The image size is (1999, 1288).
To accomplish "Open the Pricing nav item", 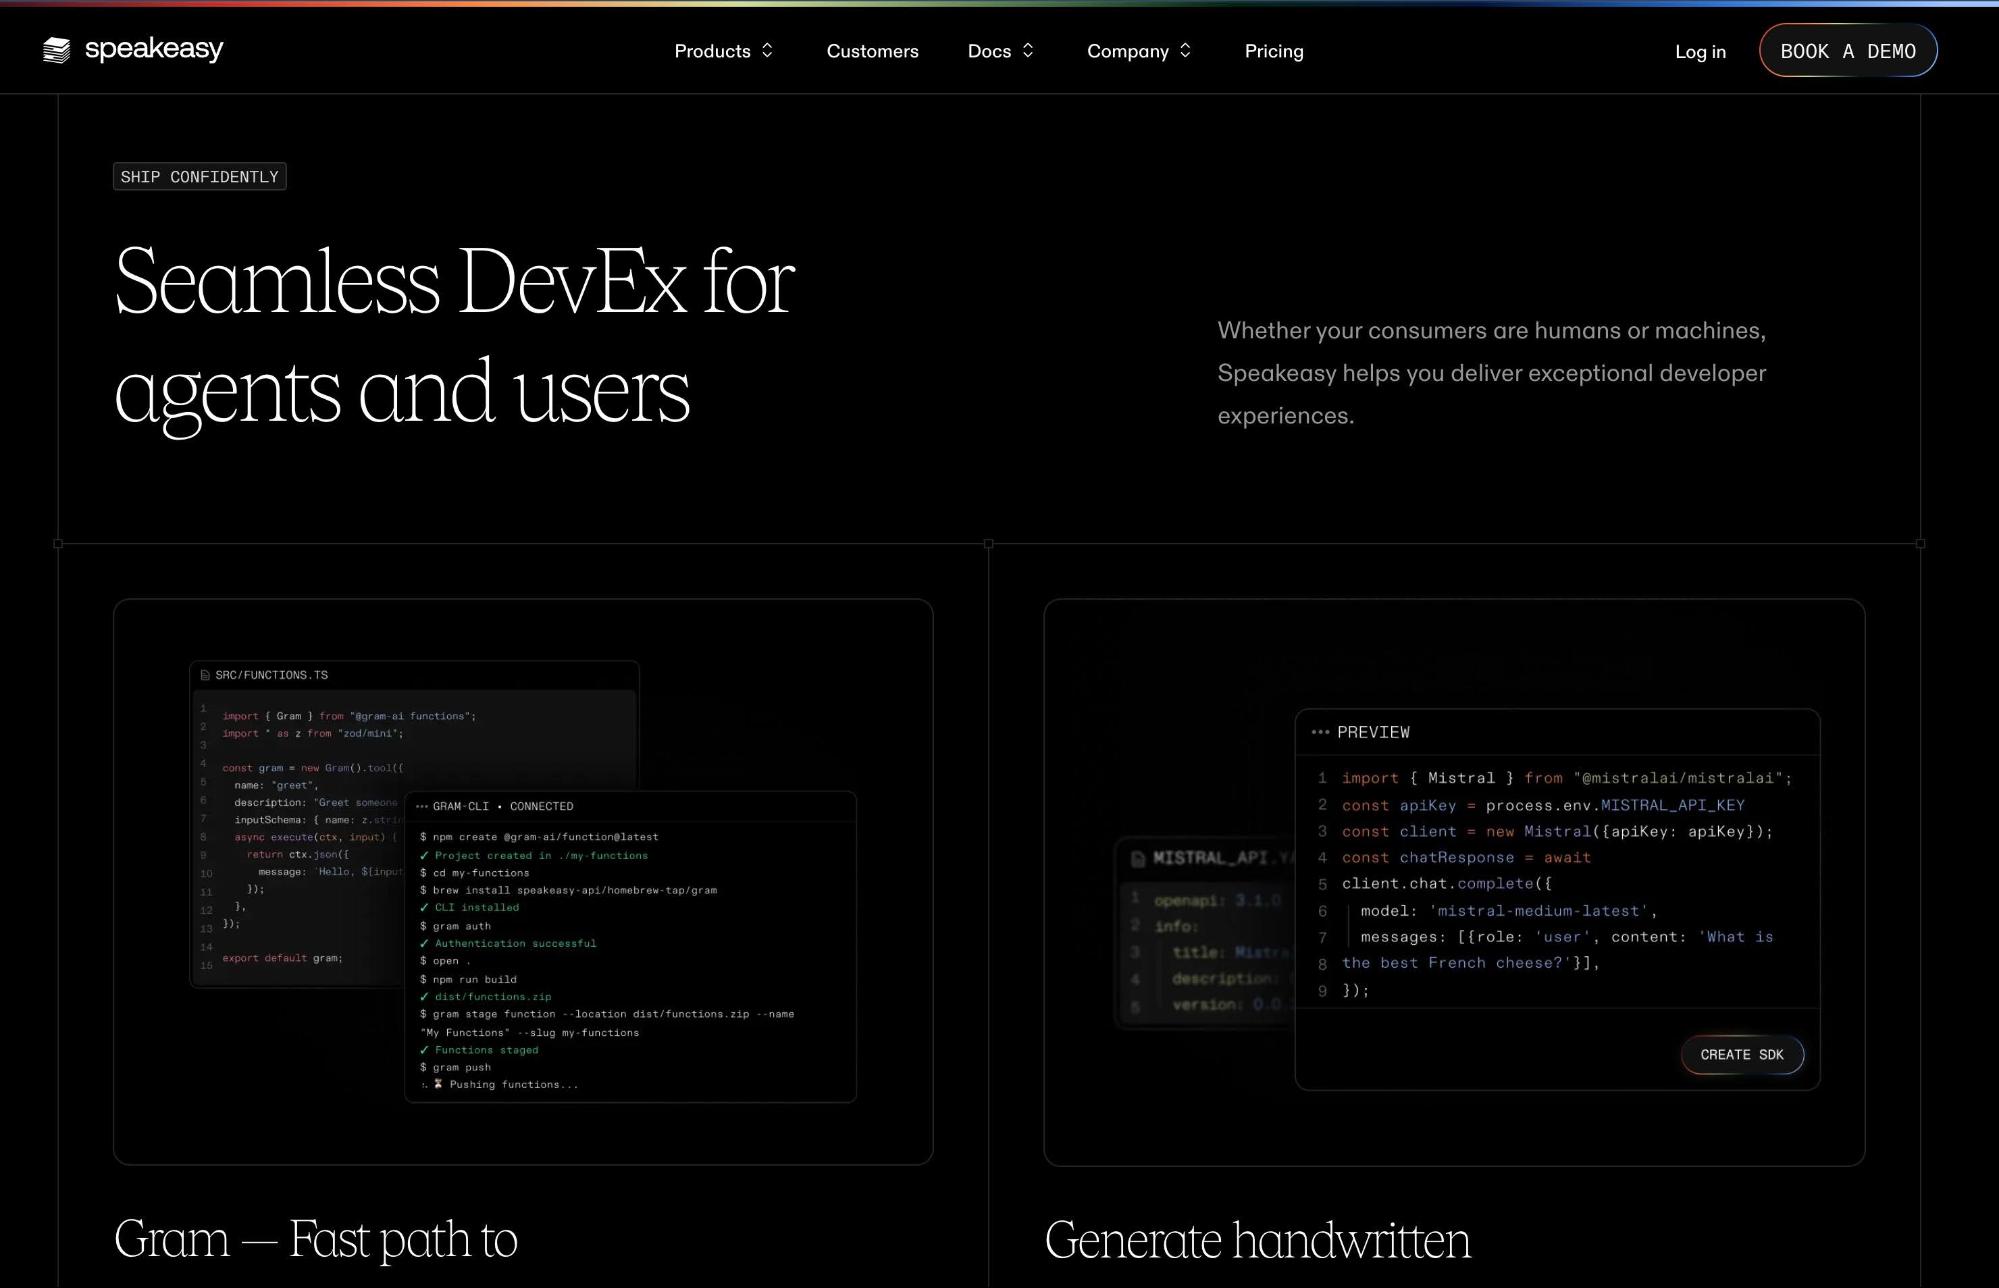I will pos(1273,51).
